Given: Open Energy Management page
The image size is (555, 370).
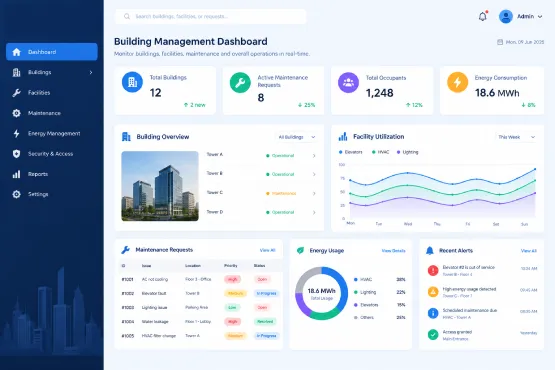Looking at the screenshot, I should pyautogui.click(x=52, y=133).
